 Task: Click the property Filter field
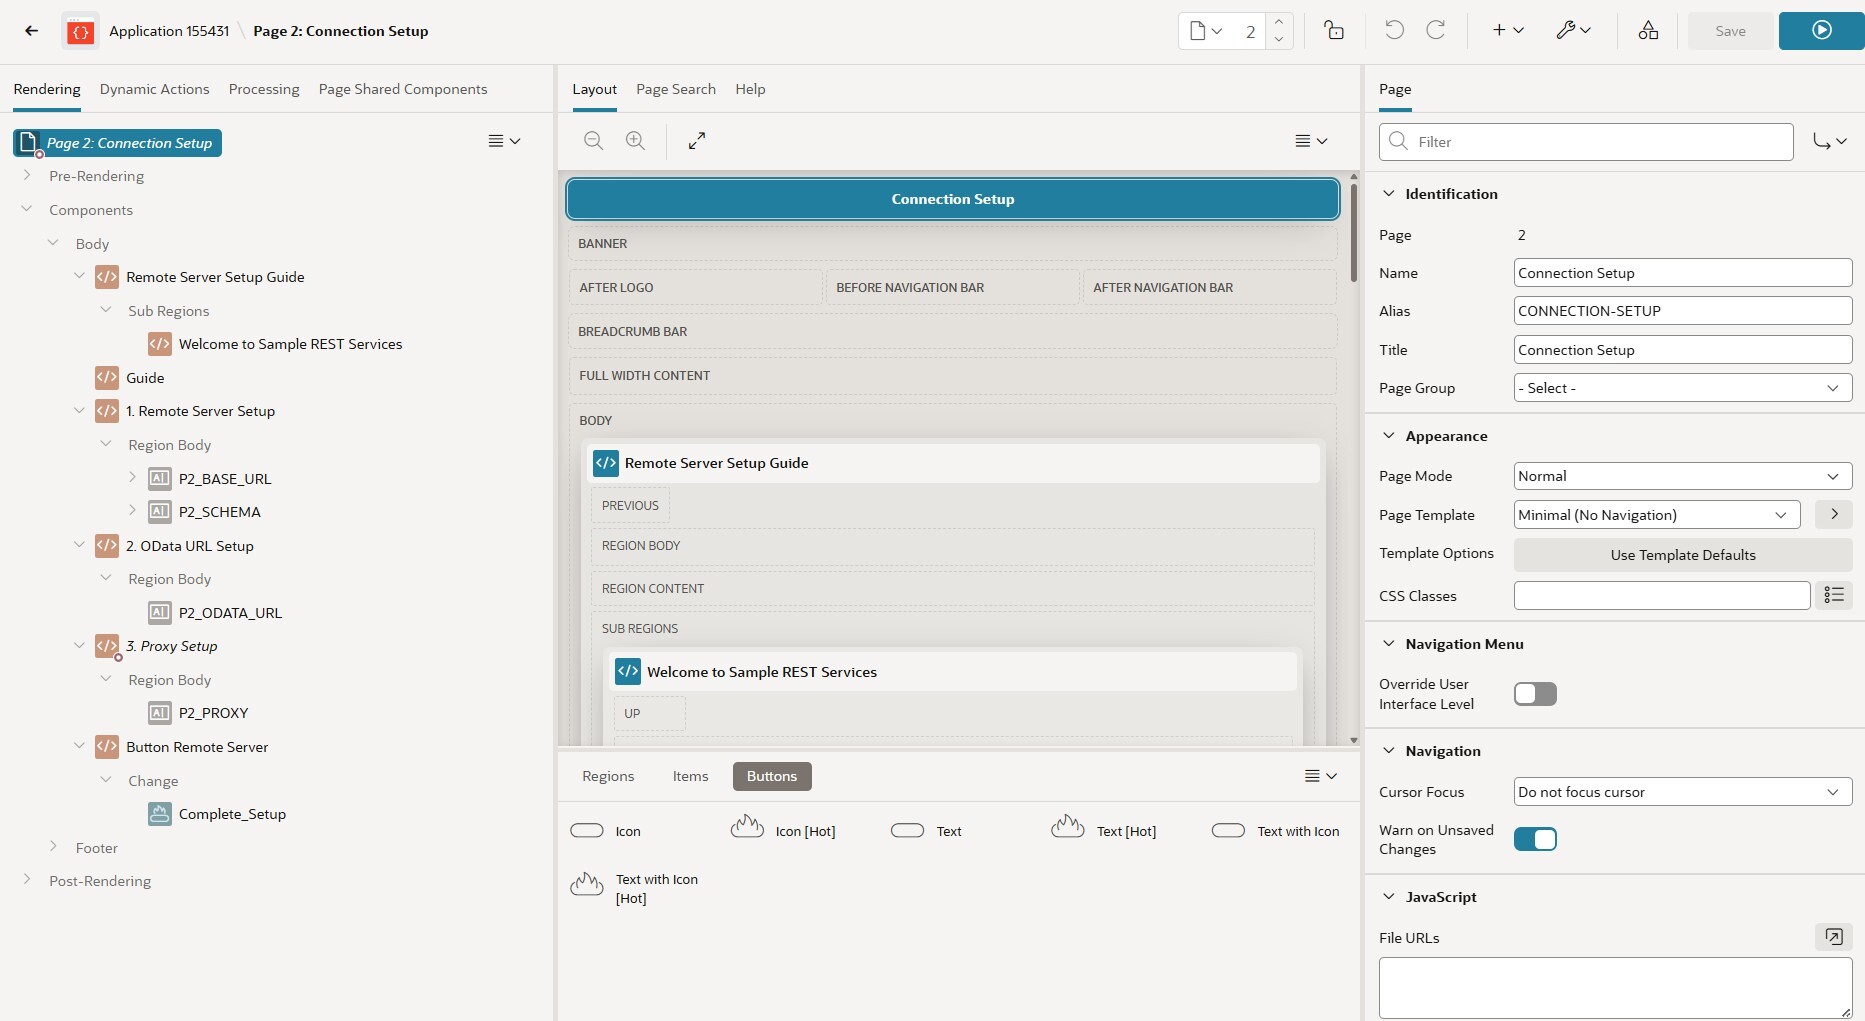click(x=1586, y=142)
